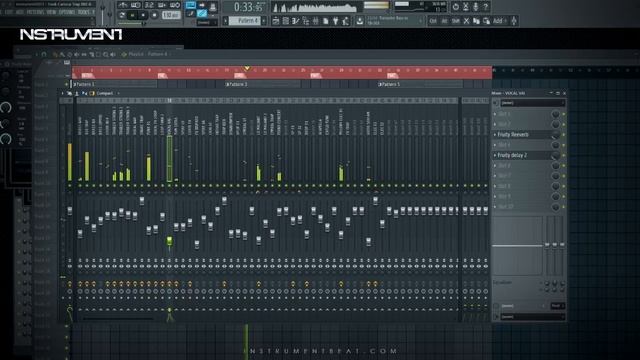640x360 pixels.
Task: Expand the Fruity delay 2 slot arrow
Action: pyautogui.click(x=495, y=155)
